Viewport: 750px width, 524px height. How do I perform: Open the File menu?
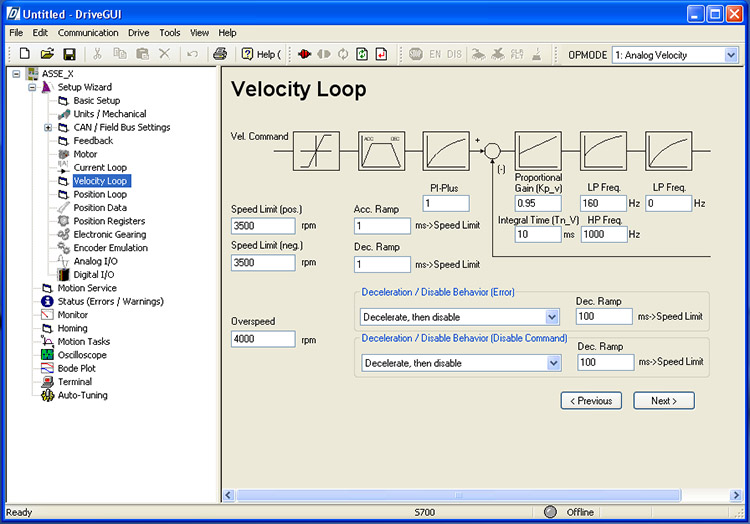click(16, 33)
